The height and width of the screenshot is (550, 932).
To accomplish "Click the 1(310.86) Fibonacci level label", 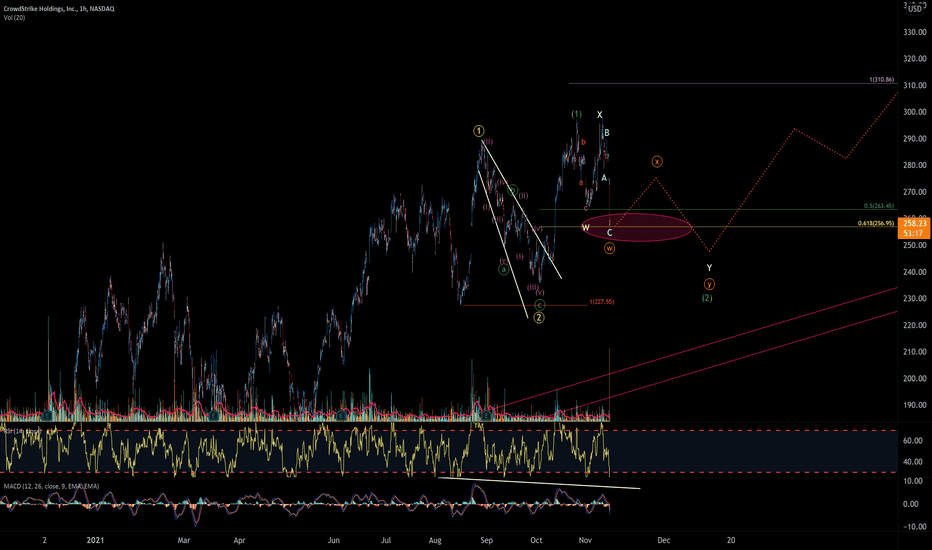I will click(x=881, y=80).
